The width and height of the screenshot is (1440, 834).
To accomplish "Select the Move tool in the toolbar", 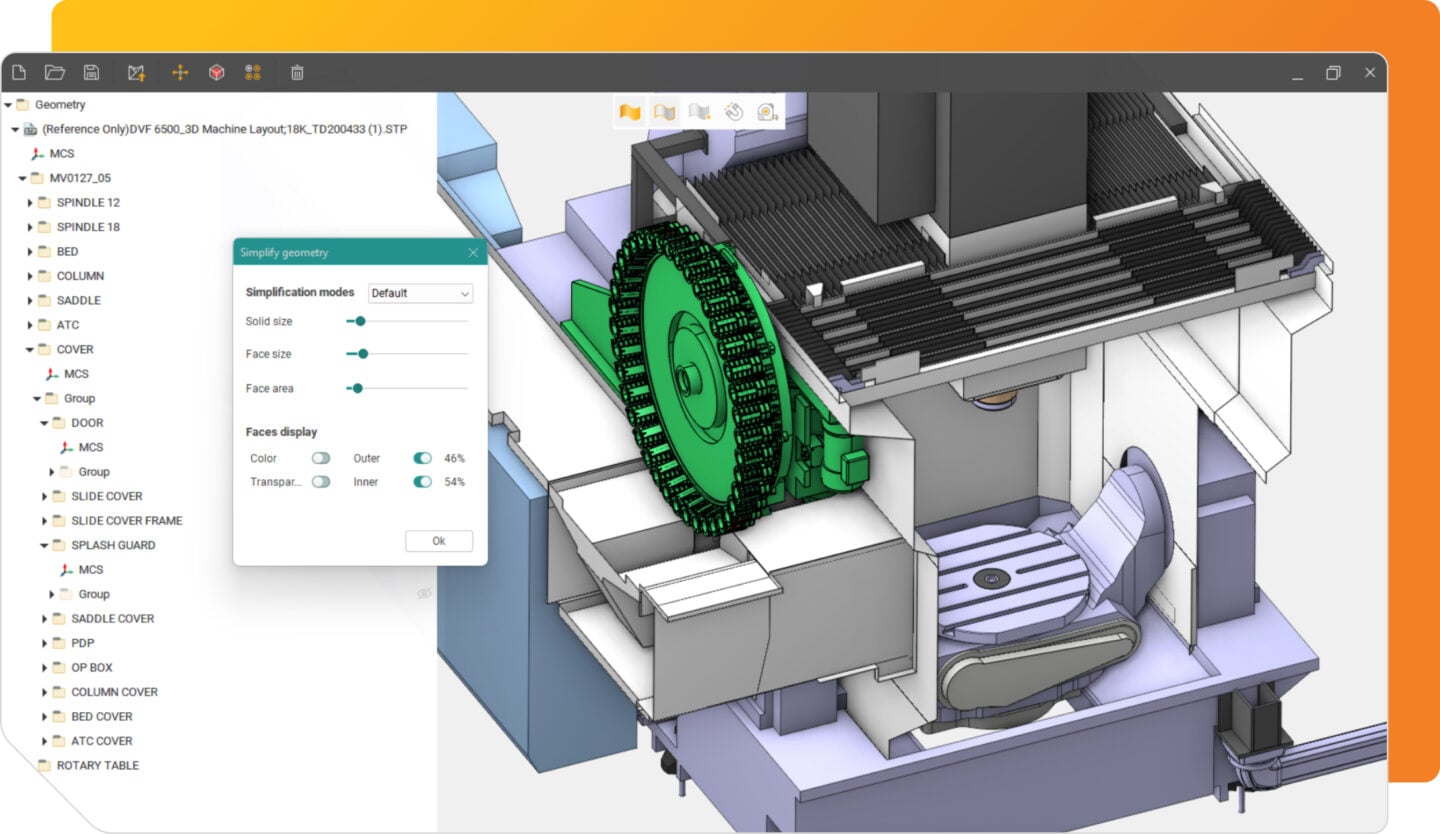I will click(179, 72).
